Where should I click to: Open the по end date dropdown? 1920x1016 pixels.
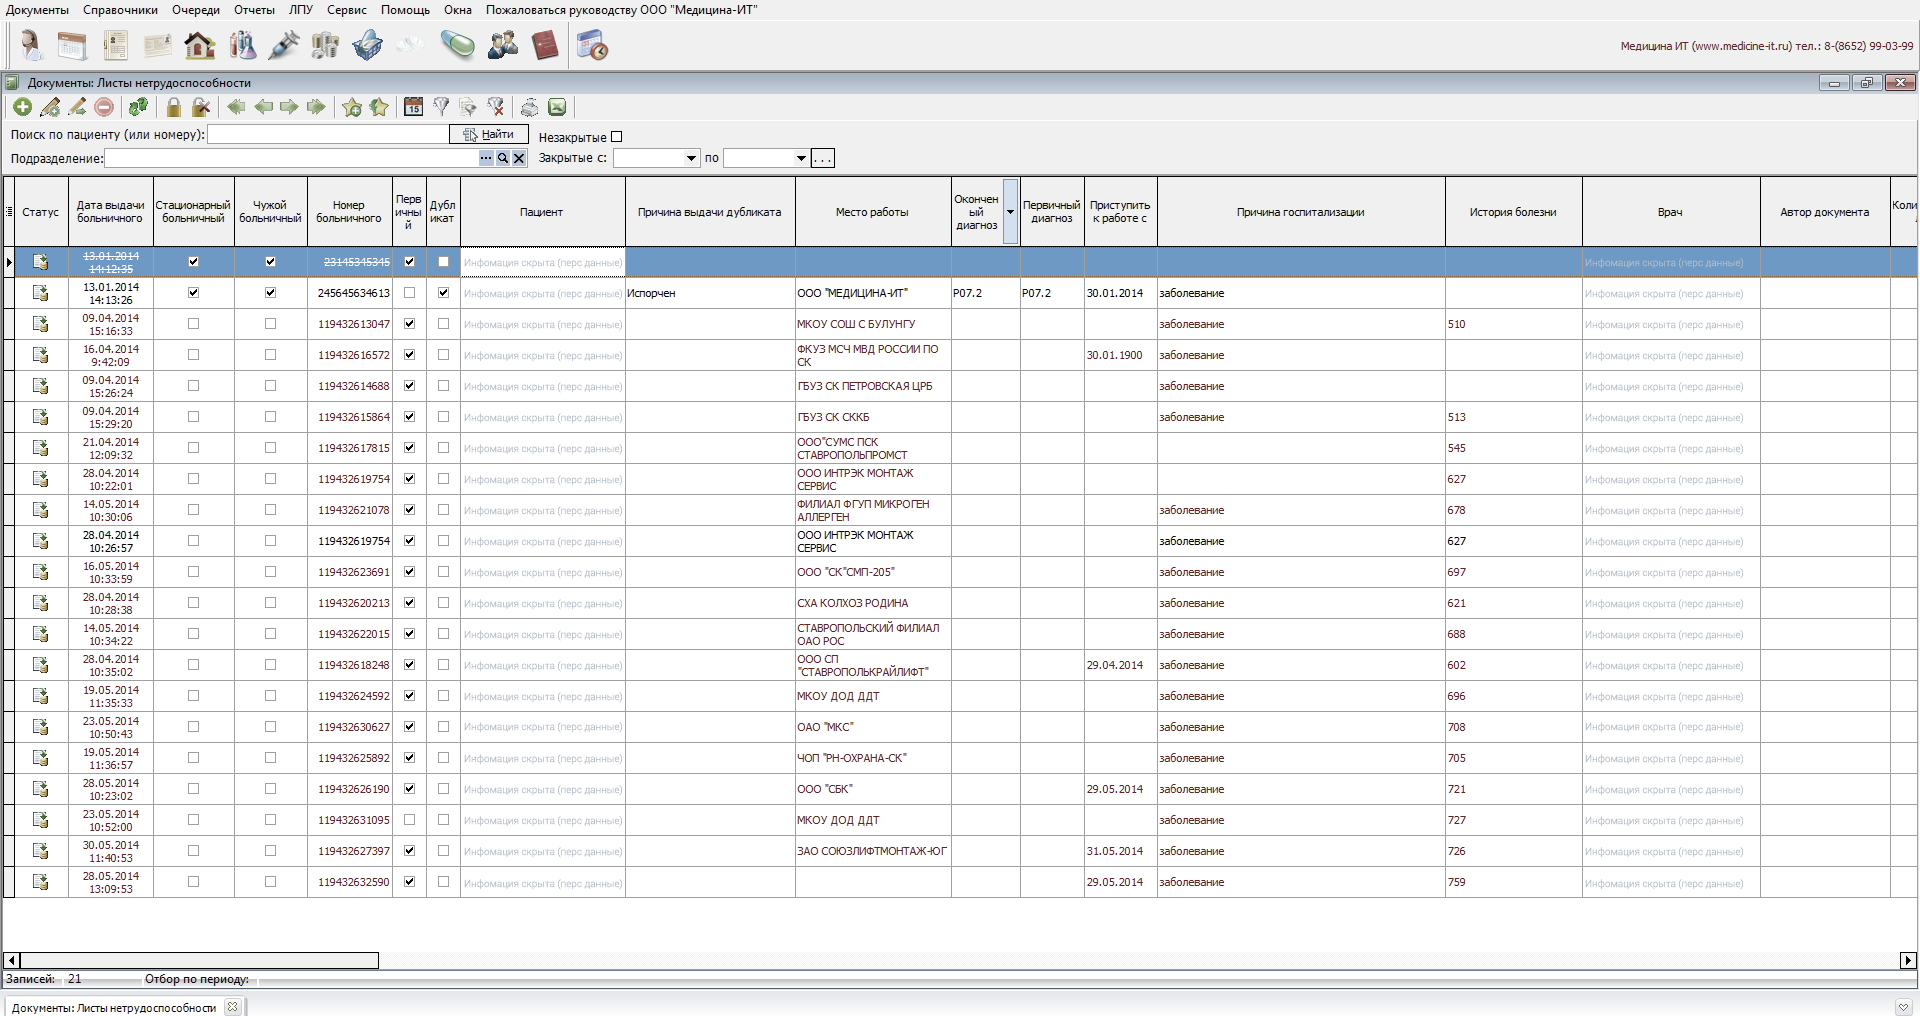pos(801,158)
